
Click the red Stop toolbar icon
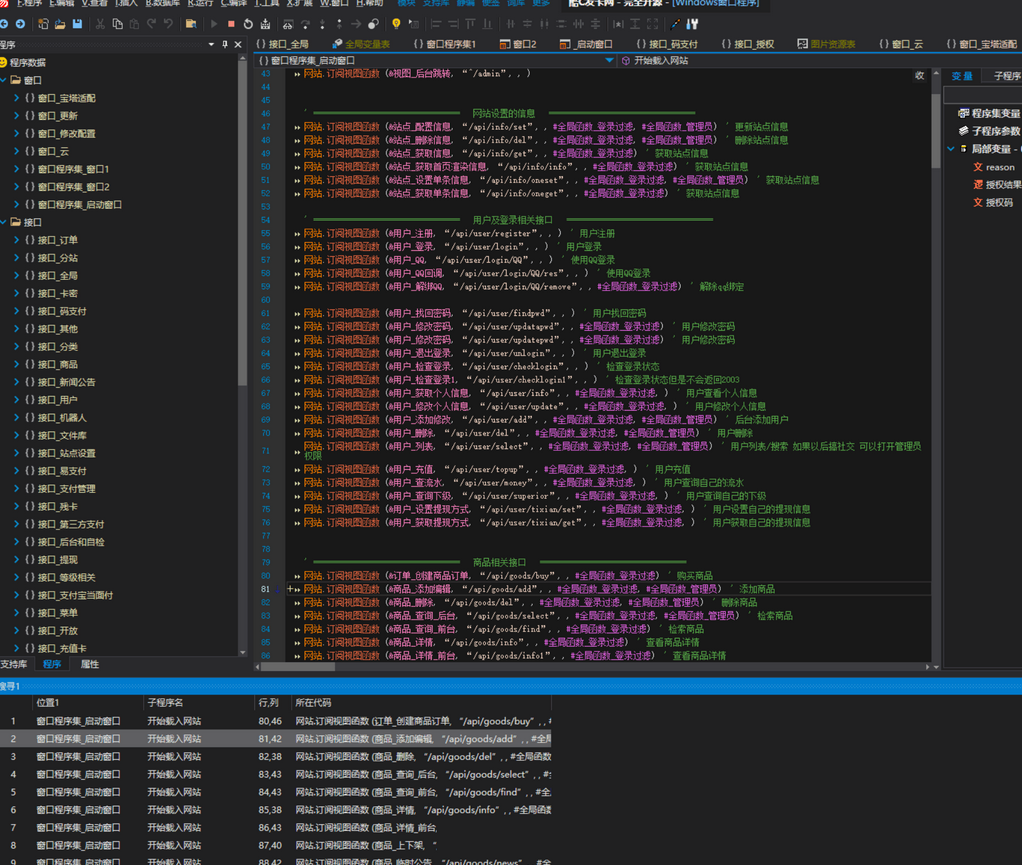[x=231, y=24]
